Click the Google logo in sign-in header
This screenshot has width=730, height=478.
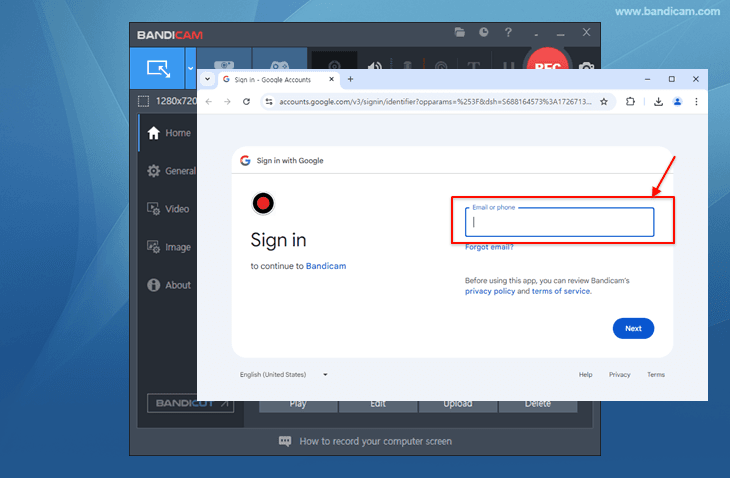click(x=245, y=161)
